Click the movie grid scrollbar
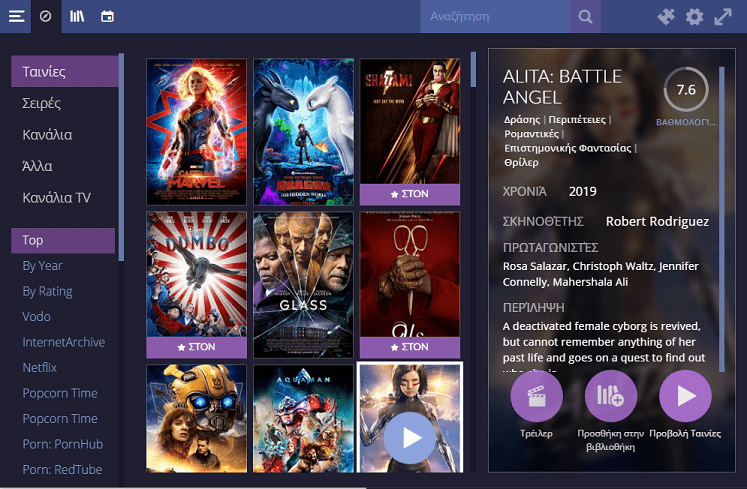Viewport: 747px width, 489px height. (473, 70)
